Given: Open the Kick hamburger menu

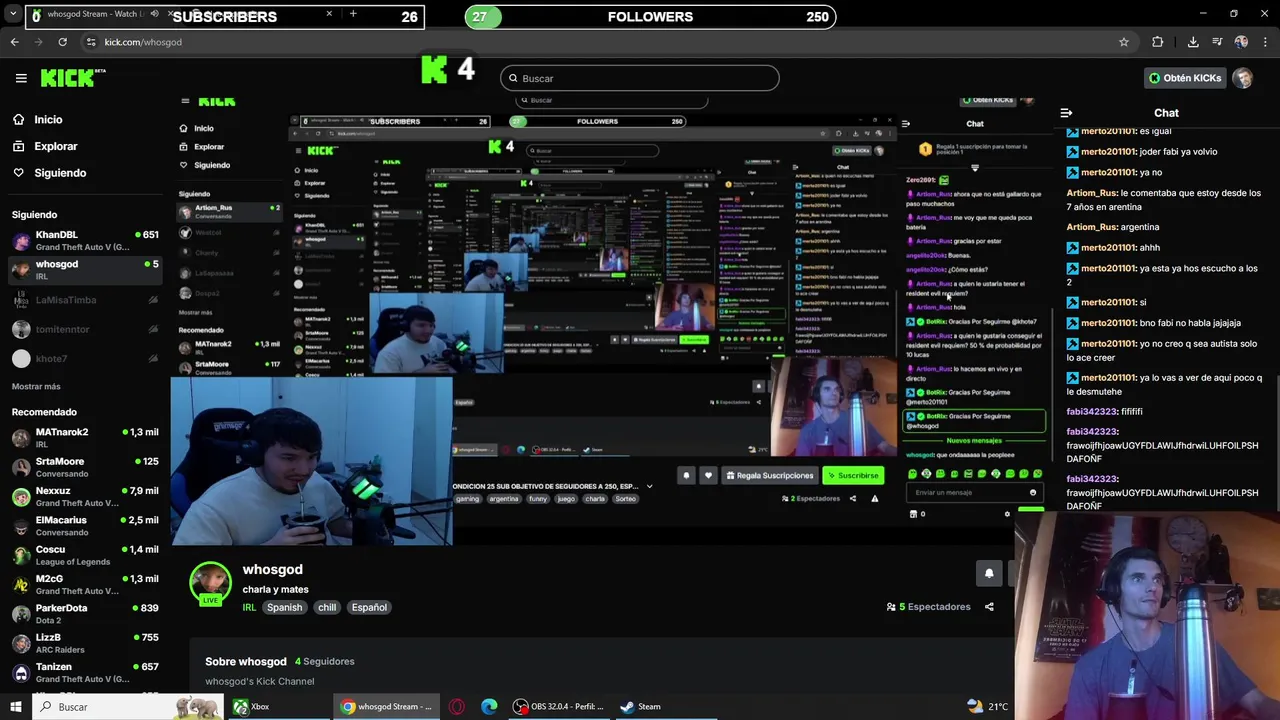Looking at the screenshot, I should [21, 78].
